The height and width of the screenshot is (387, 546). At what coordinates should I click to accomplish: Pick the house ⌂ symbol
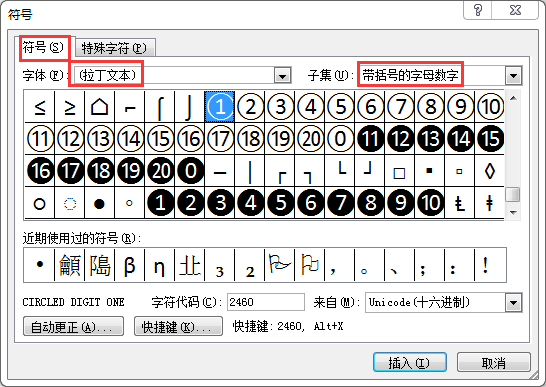100,107
